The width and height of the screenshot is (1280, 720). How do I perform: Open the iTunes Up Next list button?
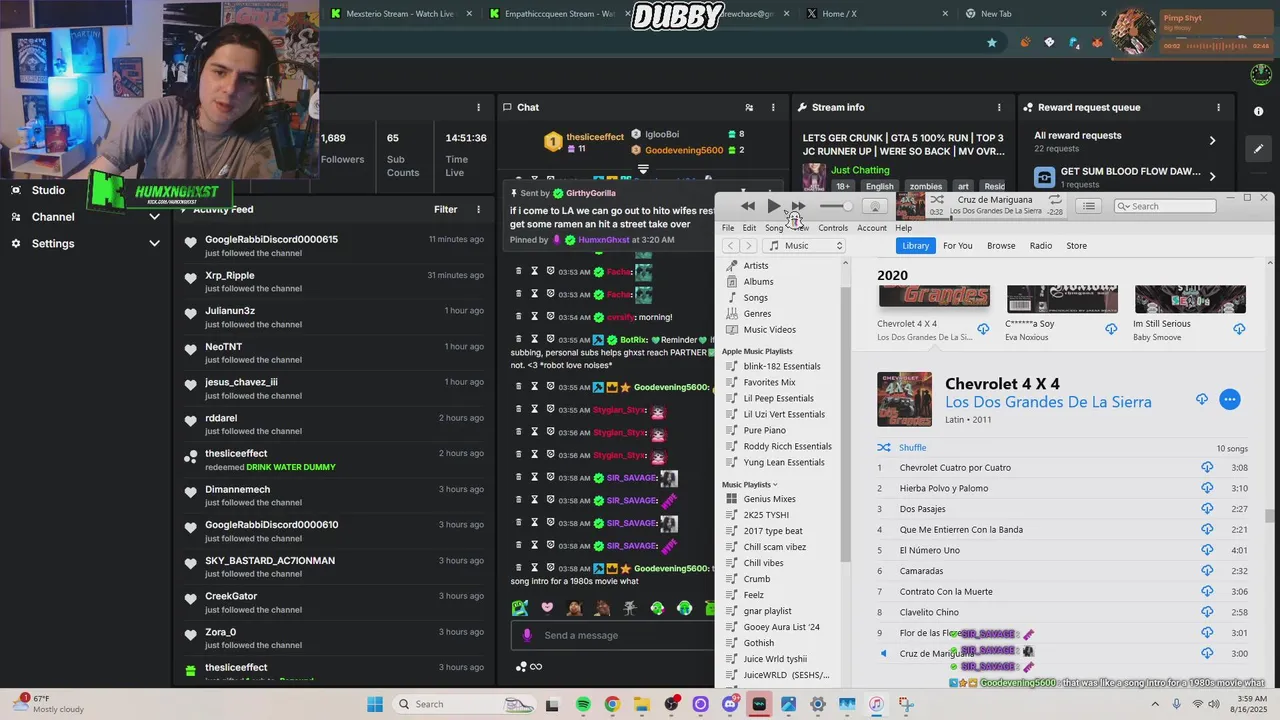coord(1088,206)
